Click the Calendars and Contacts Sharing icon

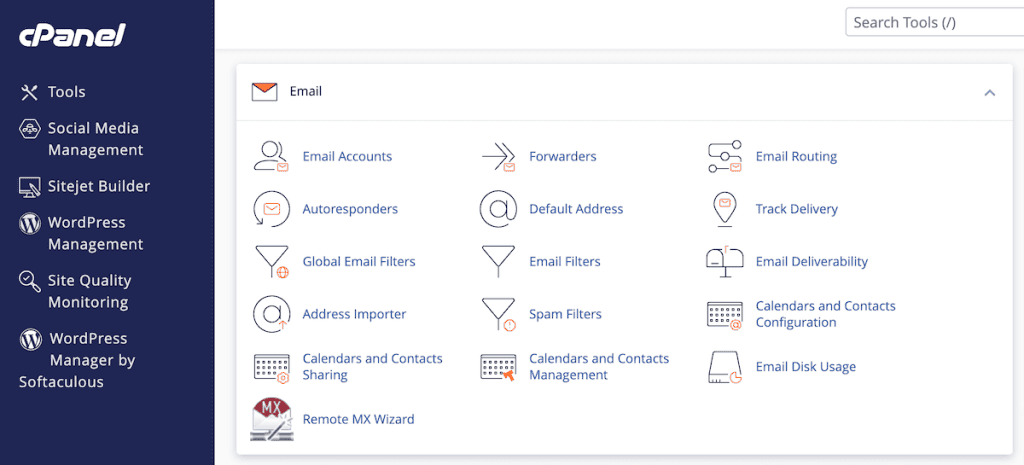(x=270, y=367)
